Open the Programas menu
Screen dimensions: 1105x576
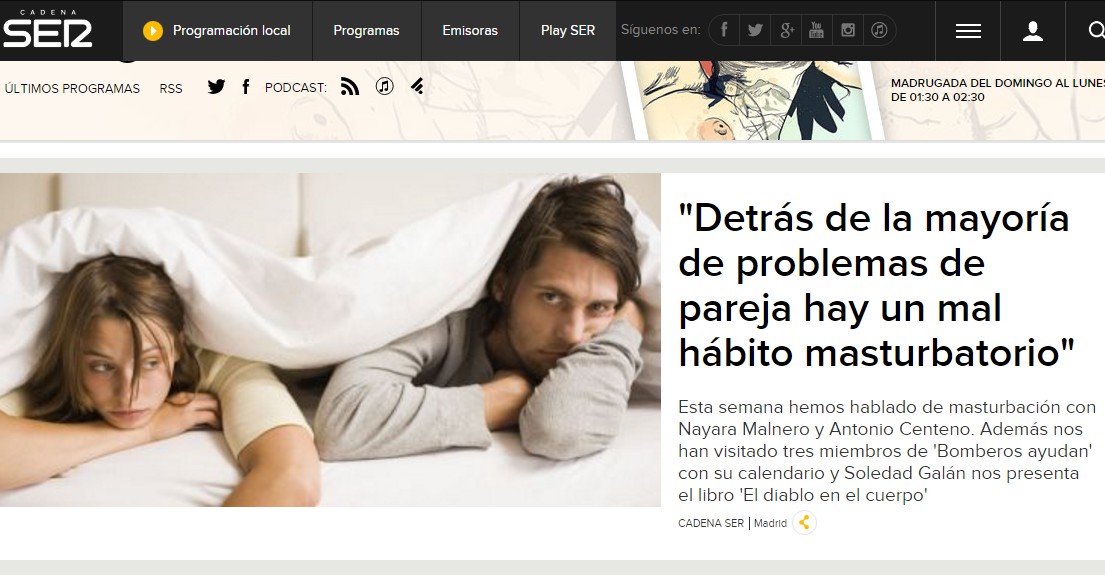pos(366,30)
